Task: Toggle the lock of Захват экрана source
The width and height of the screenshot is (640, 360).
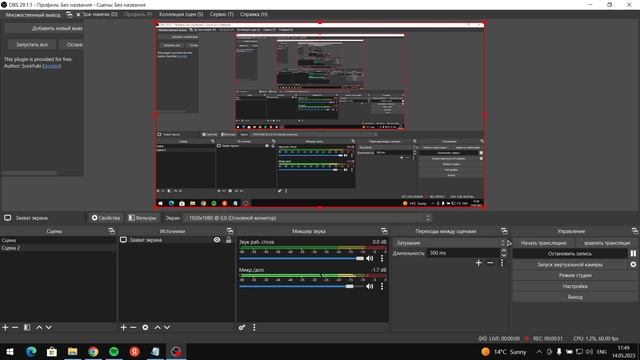Action: point(229,240)
